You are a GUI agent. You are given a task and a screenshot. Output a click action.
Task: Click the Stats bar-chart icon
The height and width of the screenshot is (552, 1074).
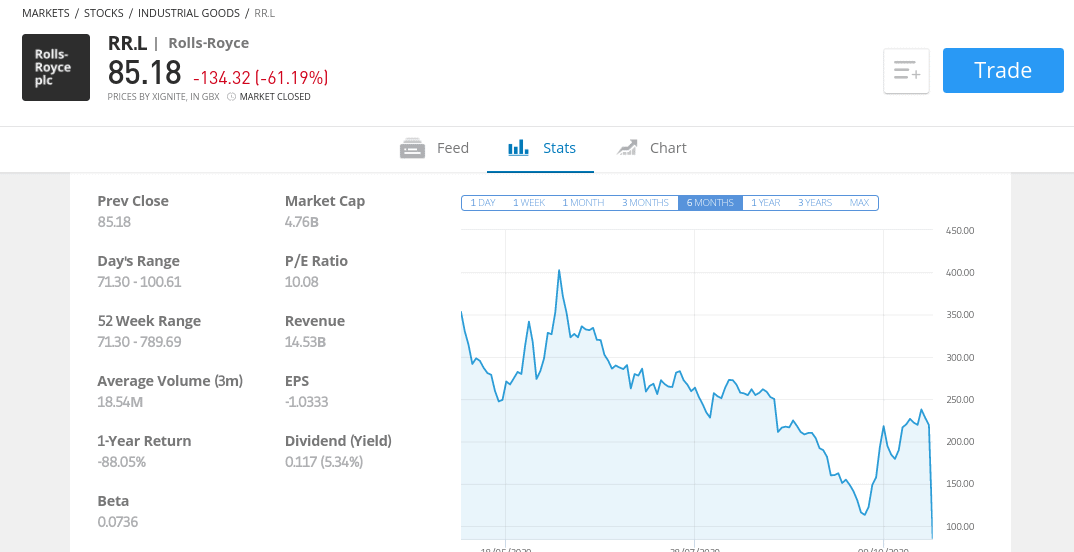(x=518, y=147)
